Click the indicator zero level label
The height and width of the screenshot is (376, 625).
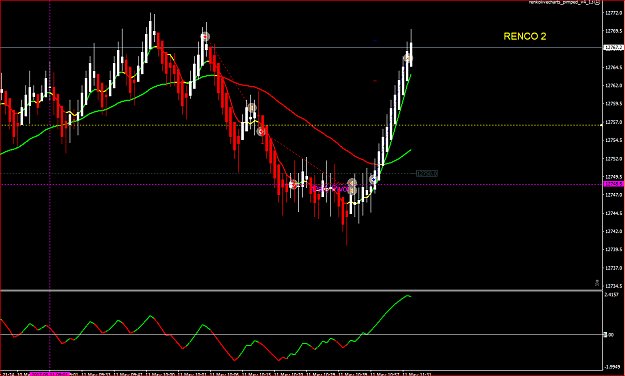[x=609, y=335]
